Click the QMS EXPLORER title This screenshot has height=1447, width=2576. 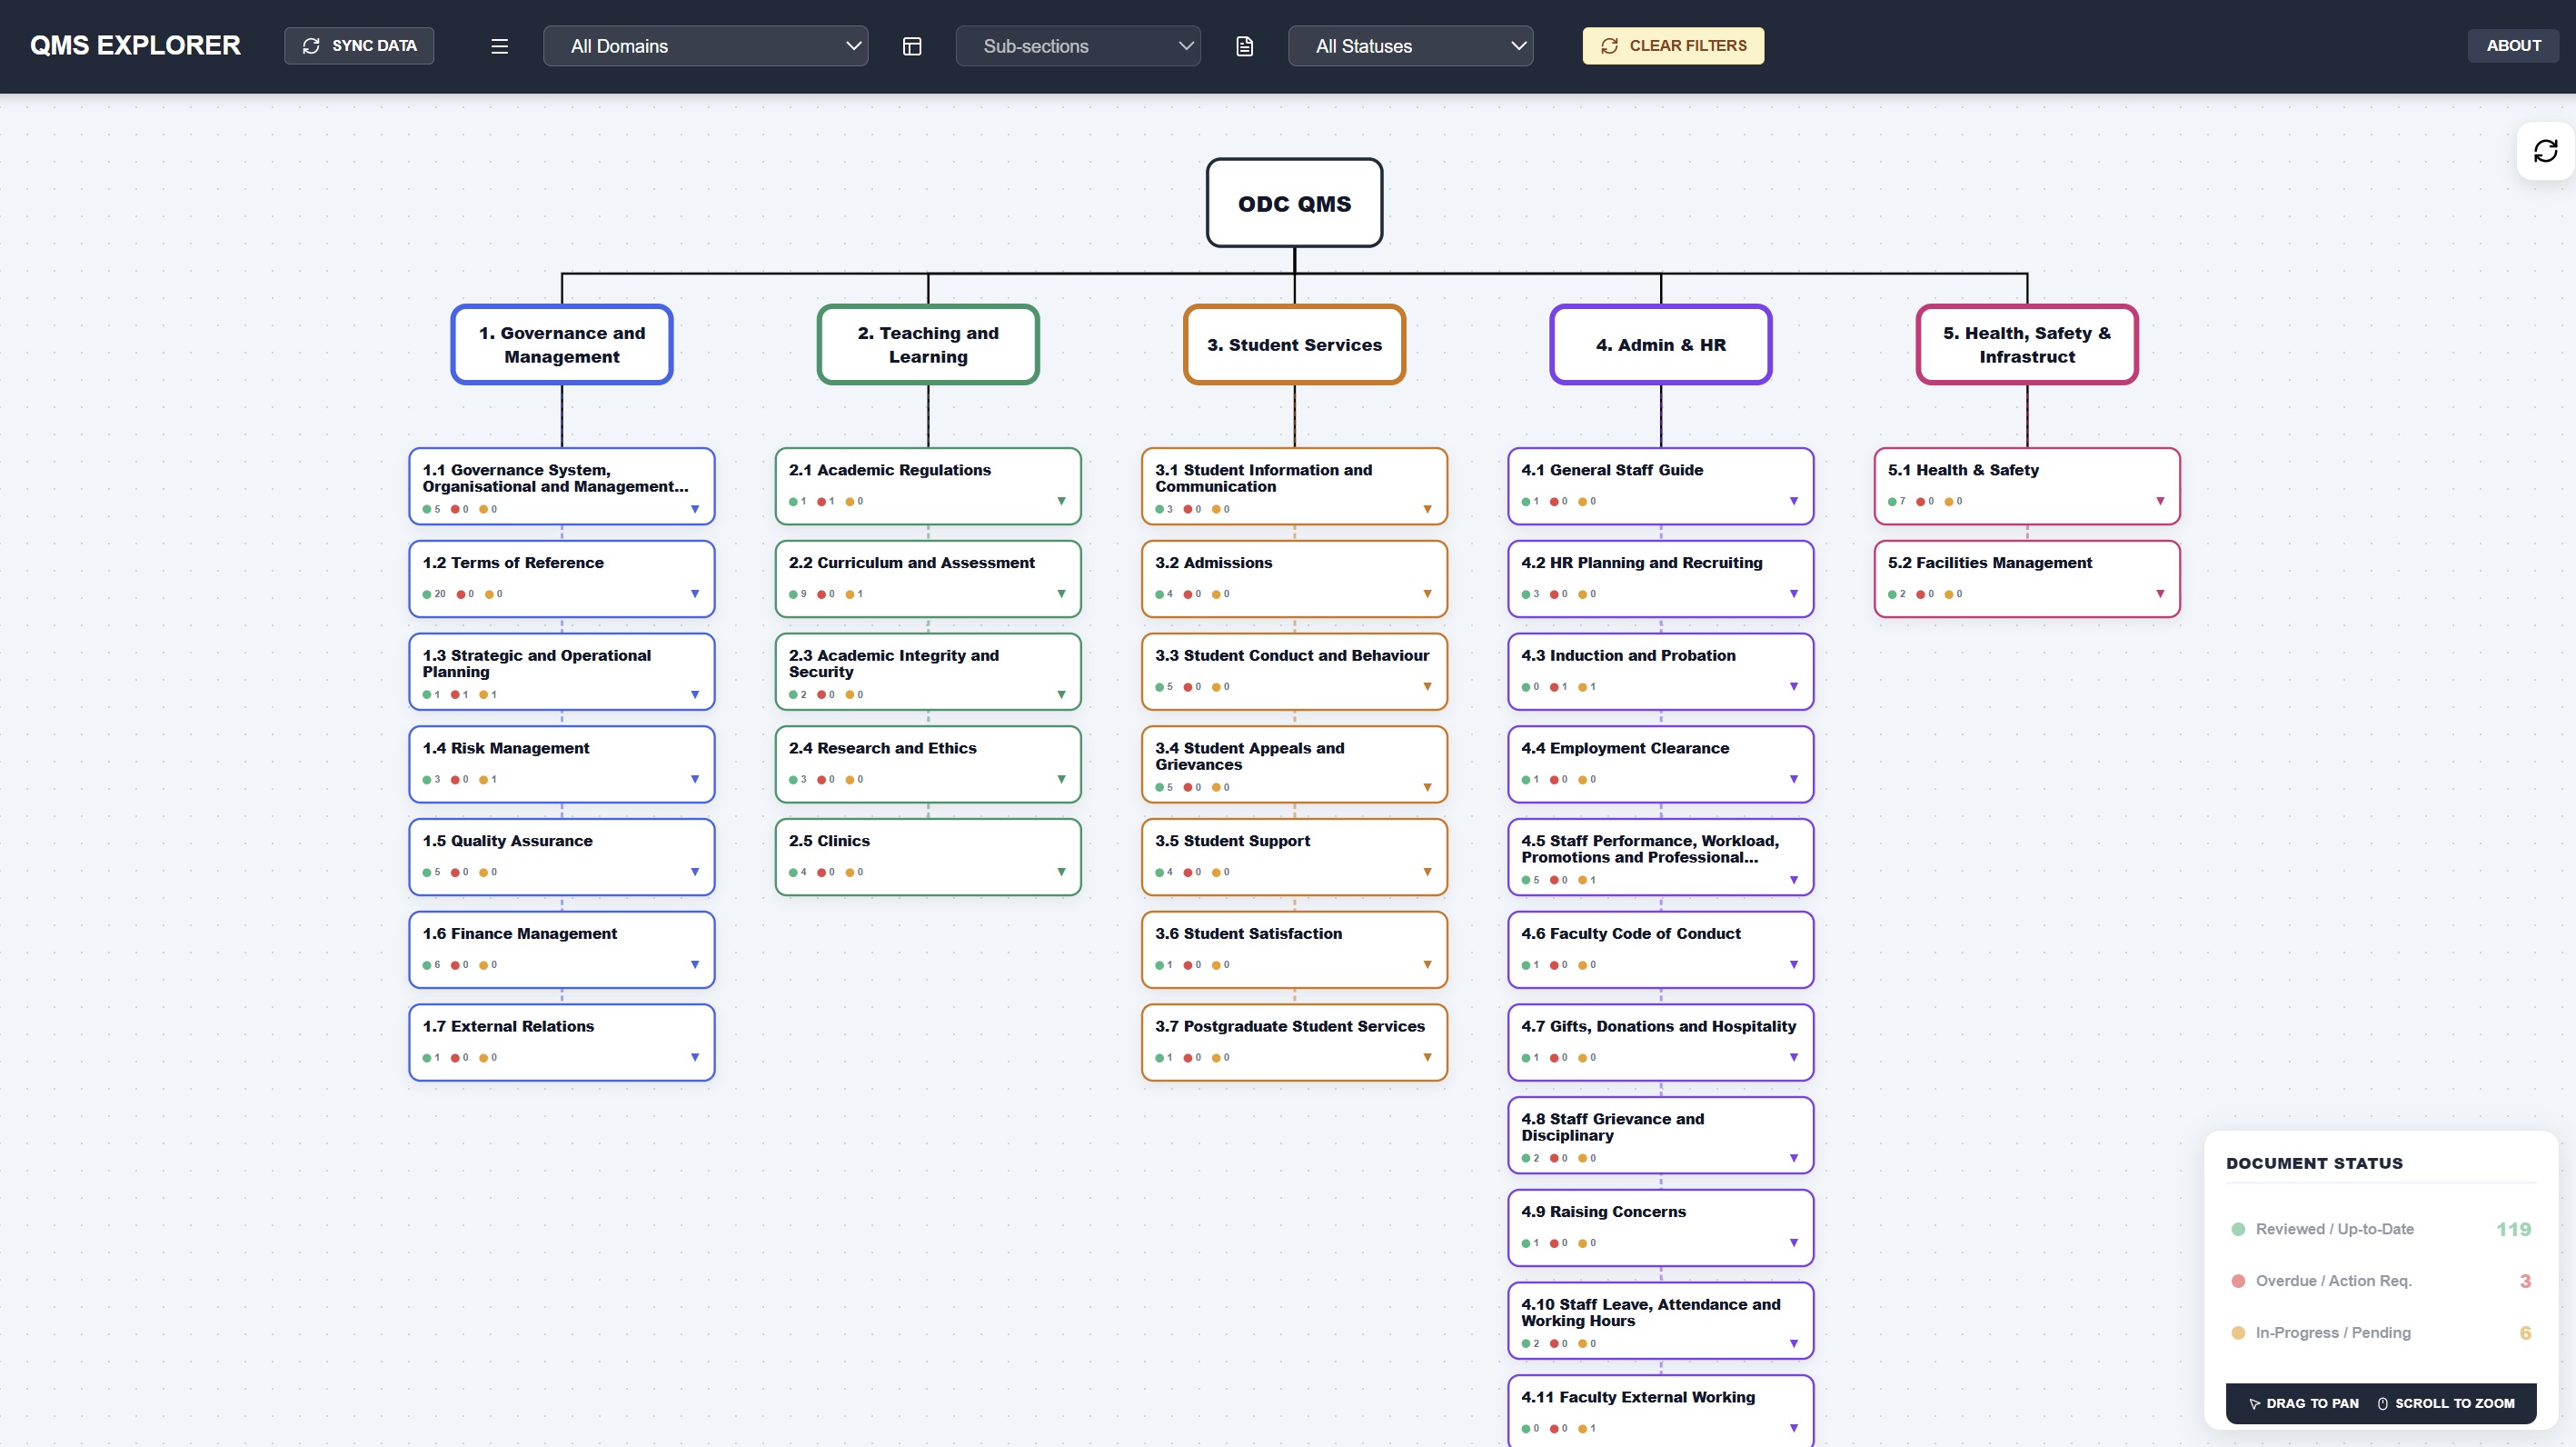click(135, 46)
